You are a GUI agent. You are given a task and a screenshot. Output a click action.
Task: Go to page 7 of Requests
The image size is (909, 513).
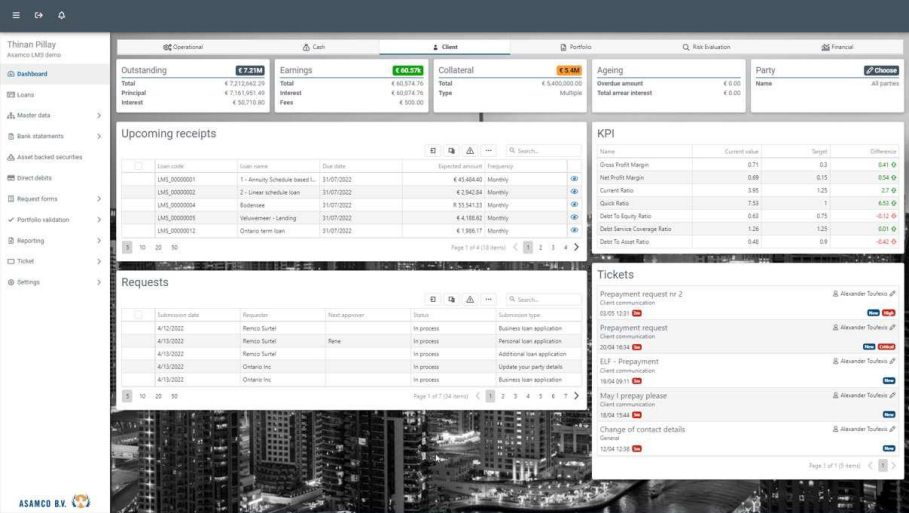pos(565,396)
